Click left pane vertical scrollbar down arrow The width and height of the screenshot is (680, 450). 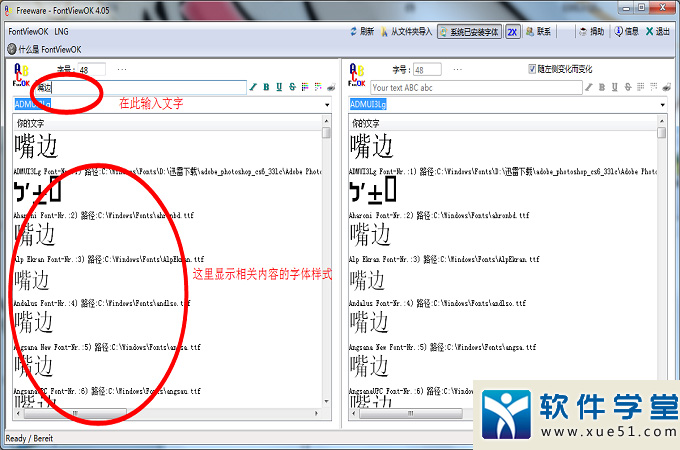(327, 401)
